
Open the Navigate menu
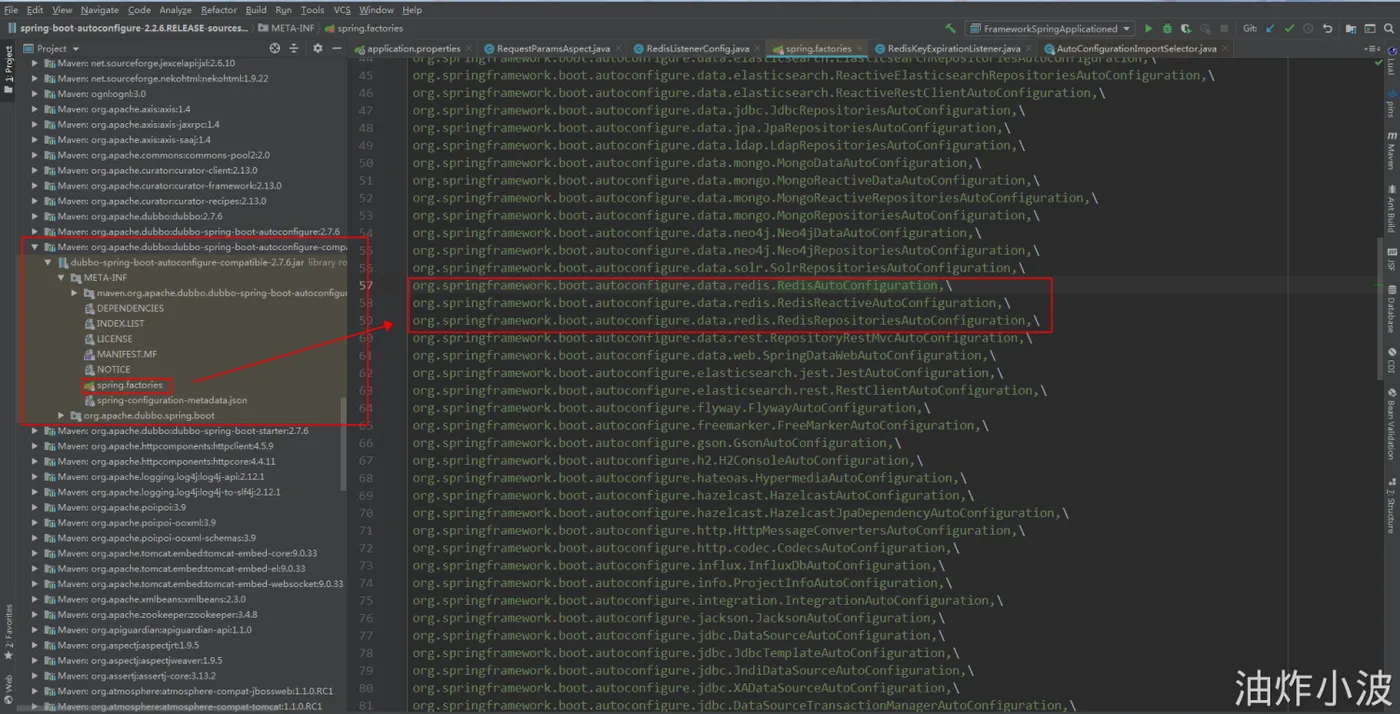pyautogui.click(x=100, y=9)
